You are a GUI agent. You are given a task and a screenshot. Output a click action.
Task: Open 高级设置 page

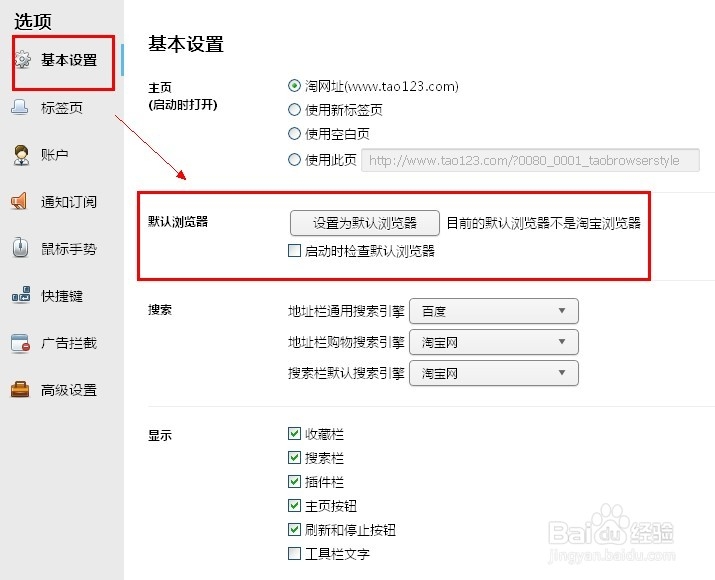68,390
